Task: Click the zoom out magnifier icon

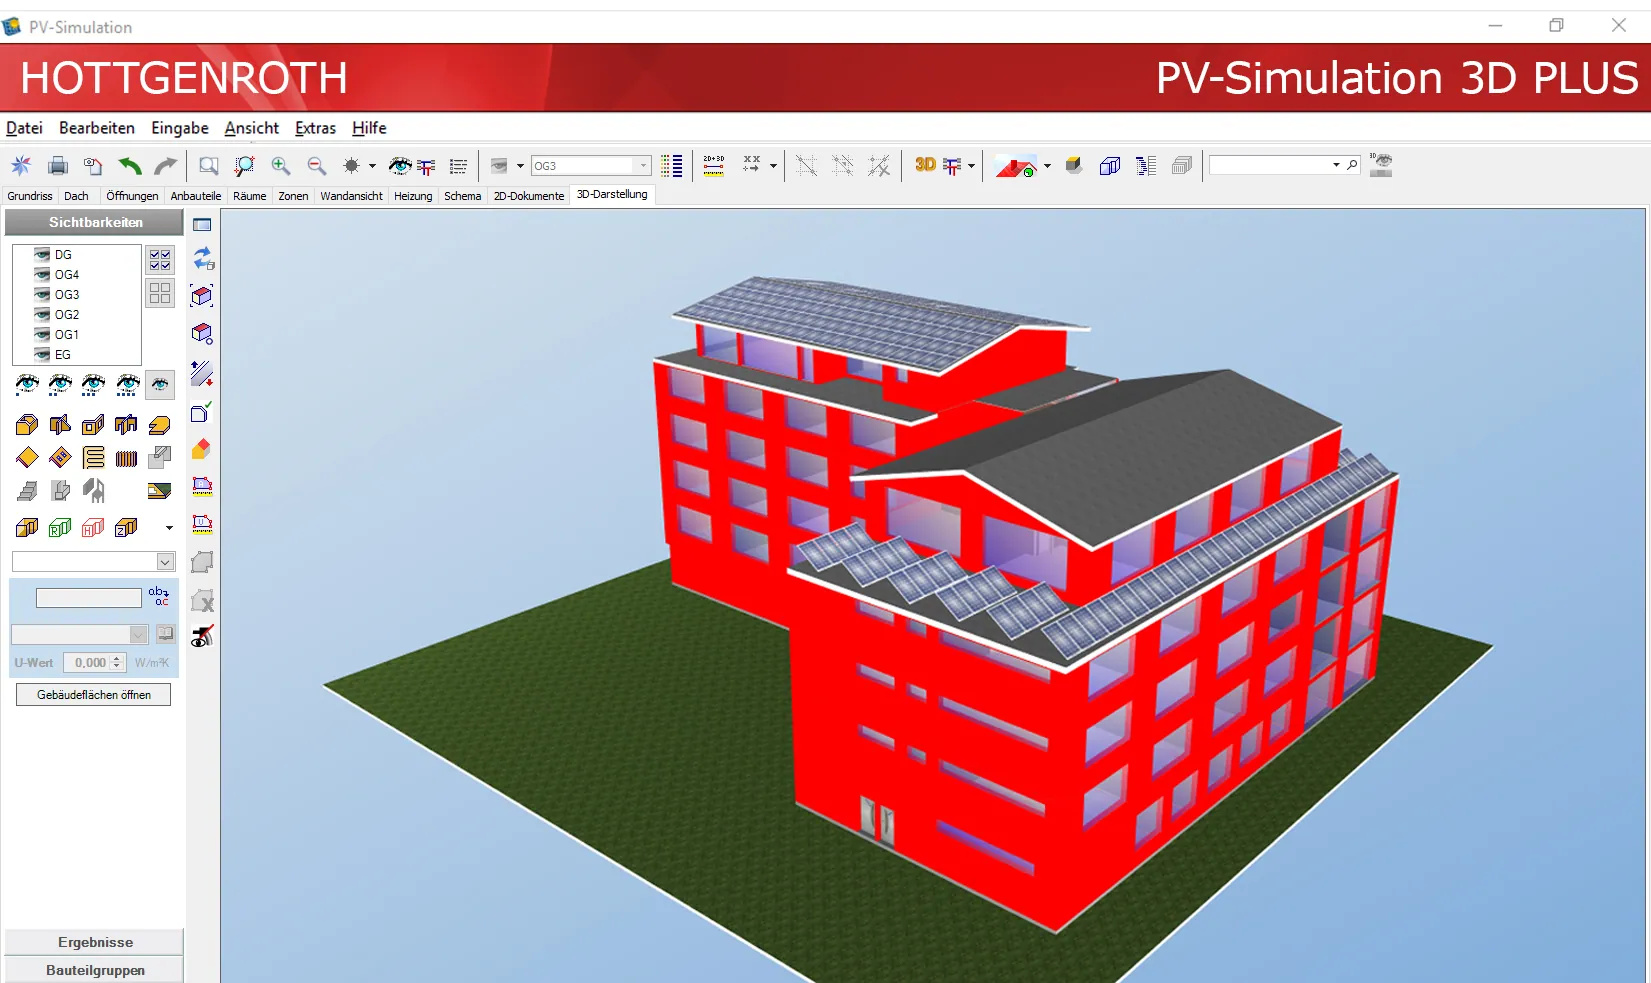Action: (x=316, y=166)
